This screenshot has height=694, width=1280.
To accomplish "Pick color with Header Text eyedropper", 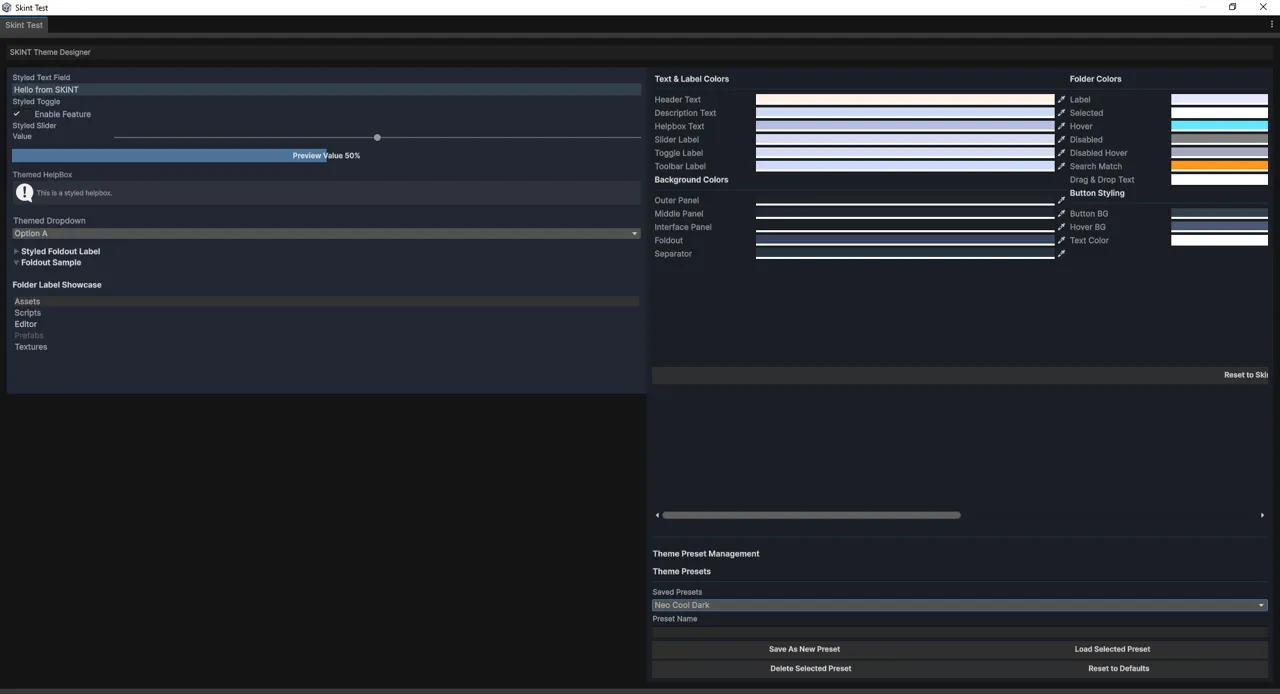I will [x=1061, y=100].
